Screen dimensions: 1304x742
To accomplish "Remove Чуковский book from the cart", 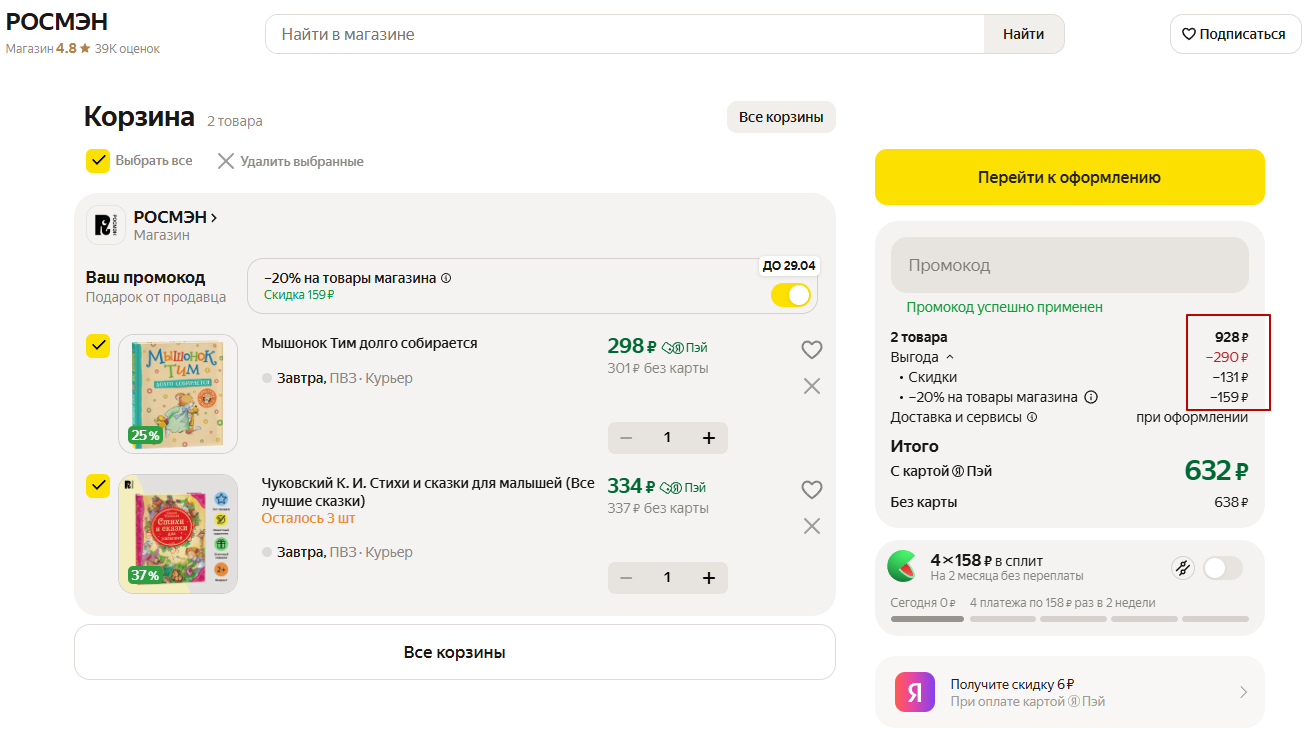I will click(x=812, y=526).
